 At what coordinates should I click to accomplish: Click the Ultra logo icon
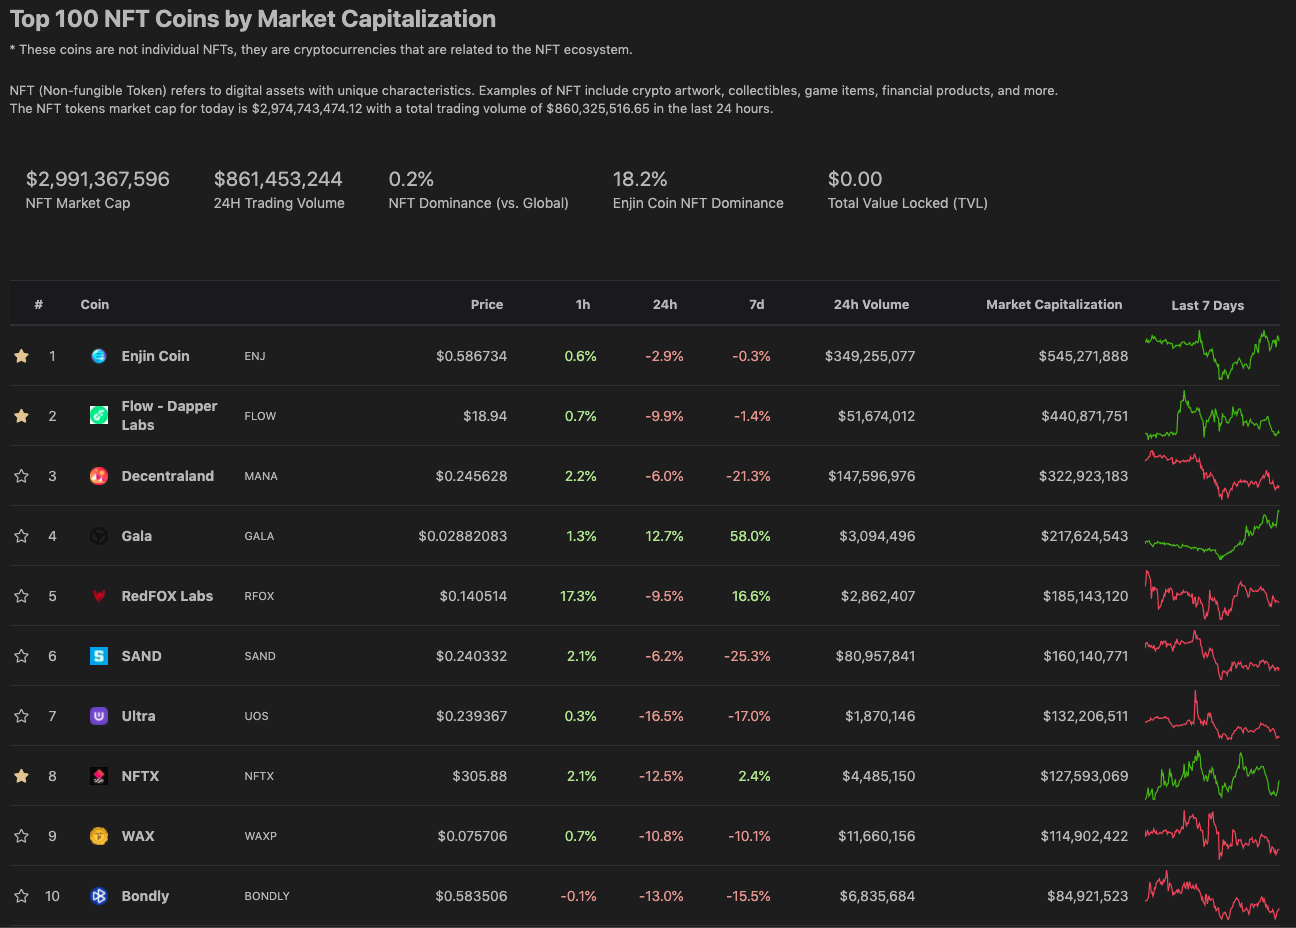[99, 716]
